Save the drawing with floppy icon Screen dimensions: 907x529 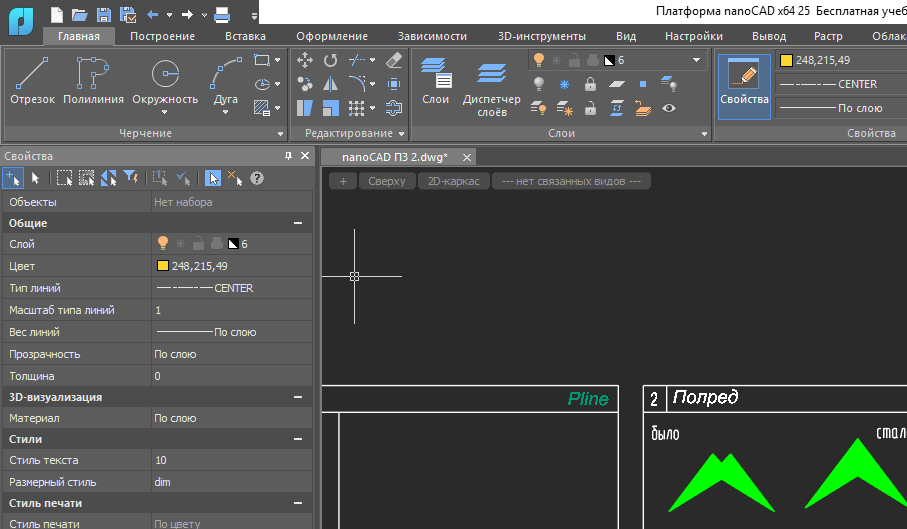tap(104, 14)
